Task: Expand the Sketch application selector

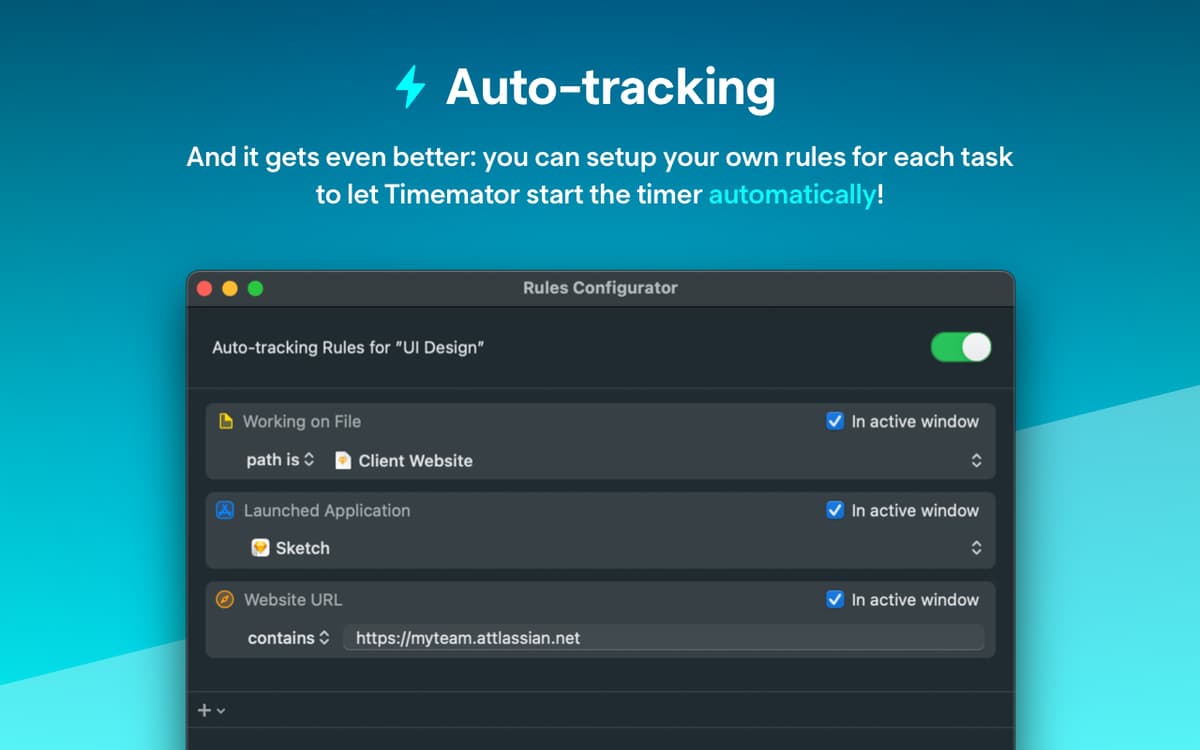Action: coord(976,548)
